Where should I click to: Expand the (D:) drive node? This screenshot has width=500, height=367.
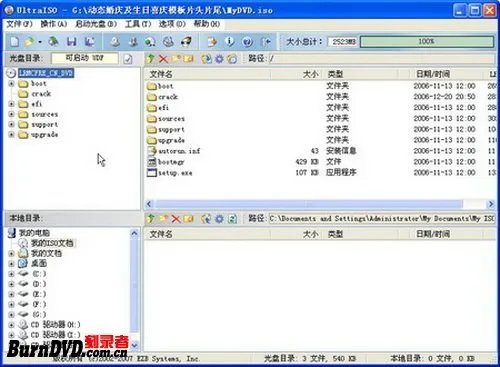tap(11, 284)
